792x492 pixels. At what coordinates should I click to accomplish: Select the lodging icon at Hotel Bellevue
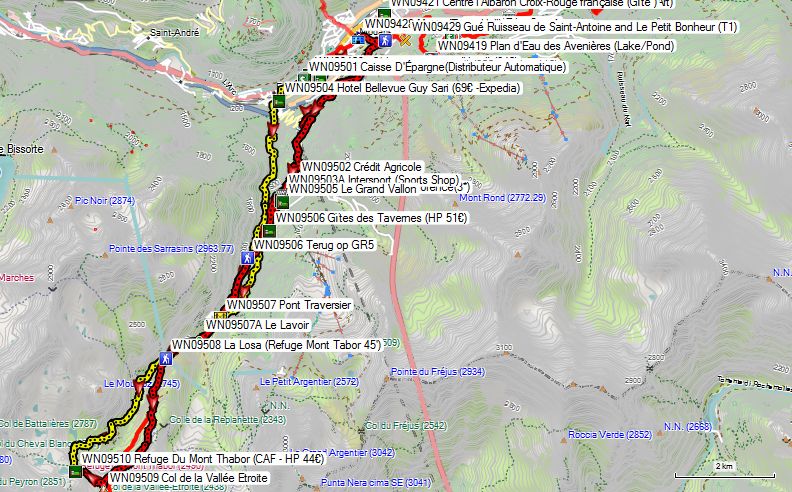click(279, 101)
